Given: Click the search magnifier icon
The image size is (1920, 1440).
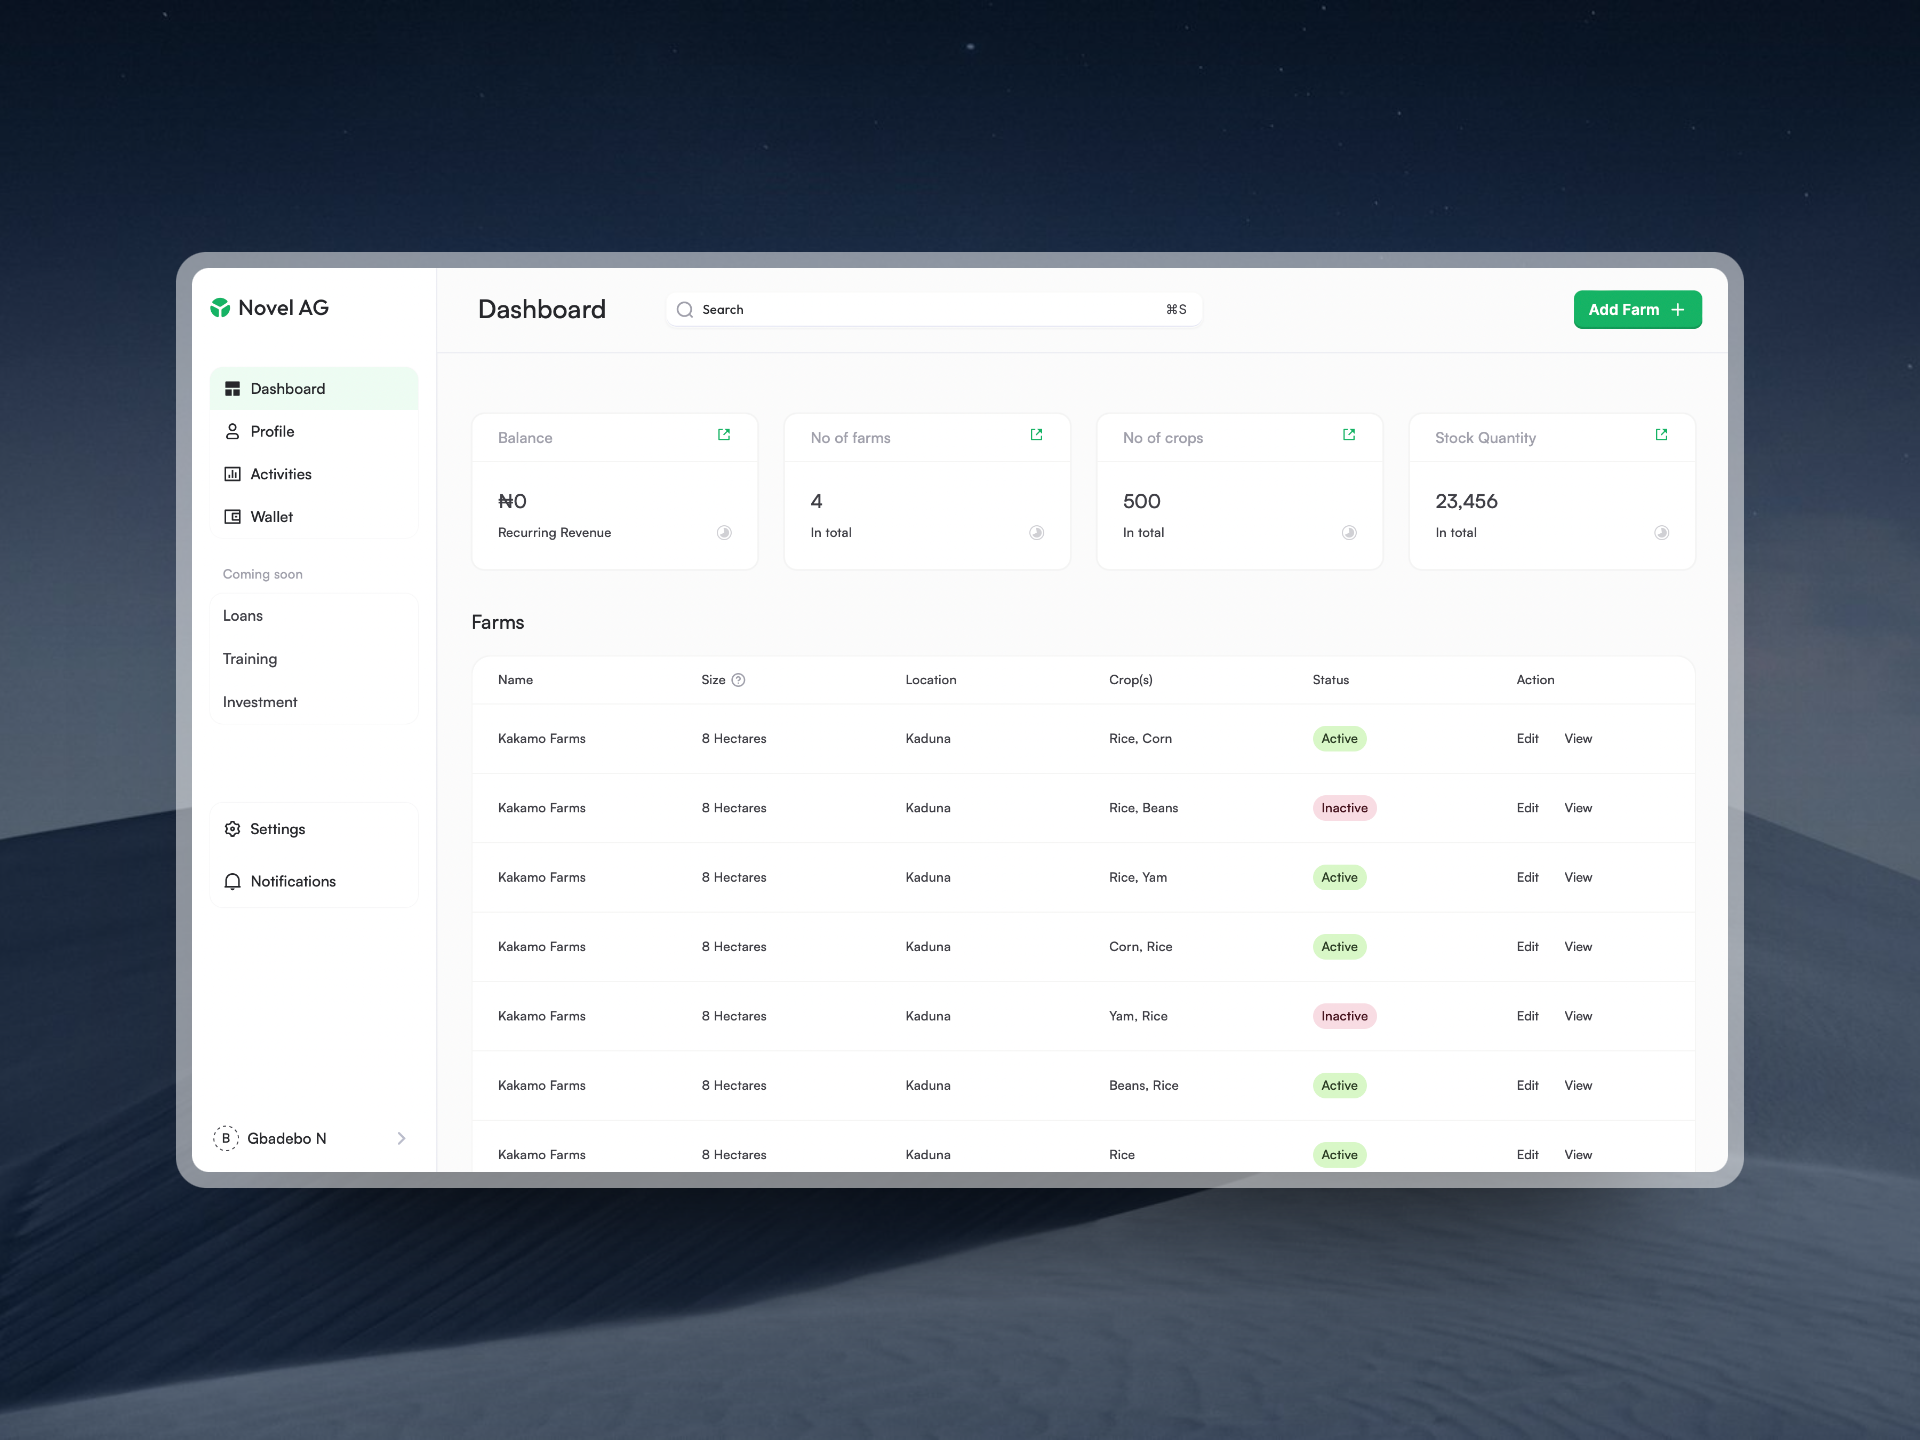Looking at the screenshot, I should click(685, 310).
